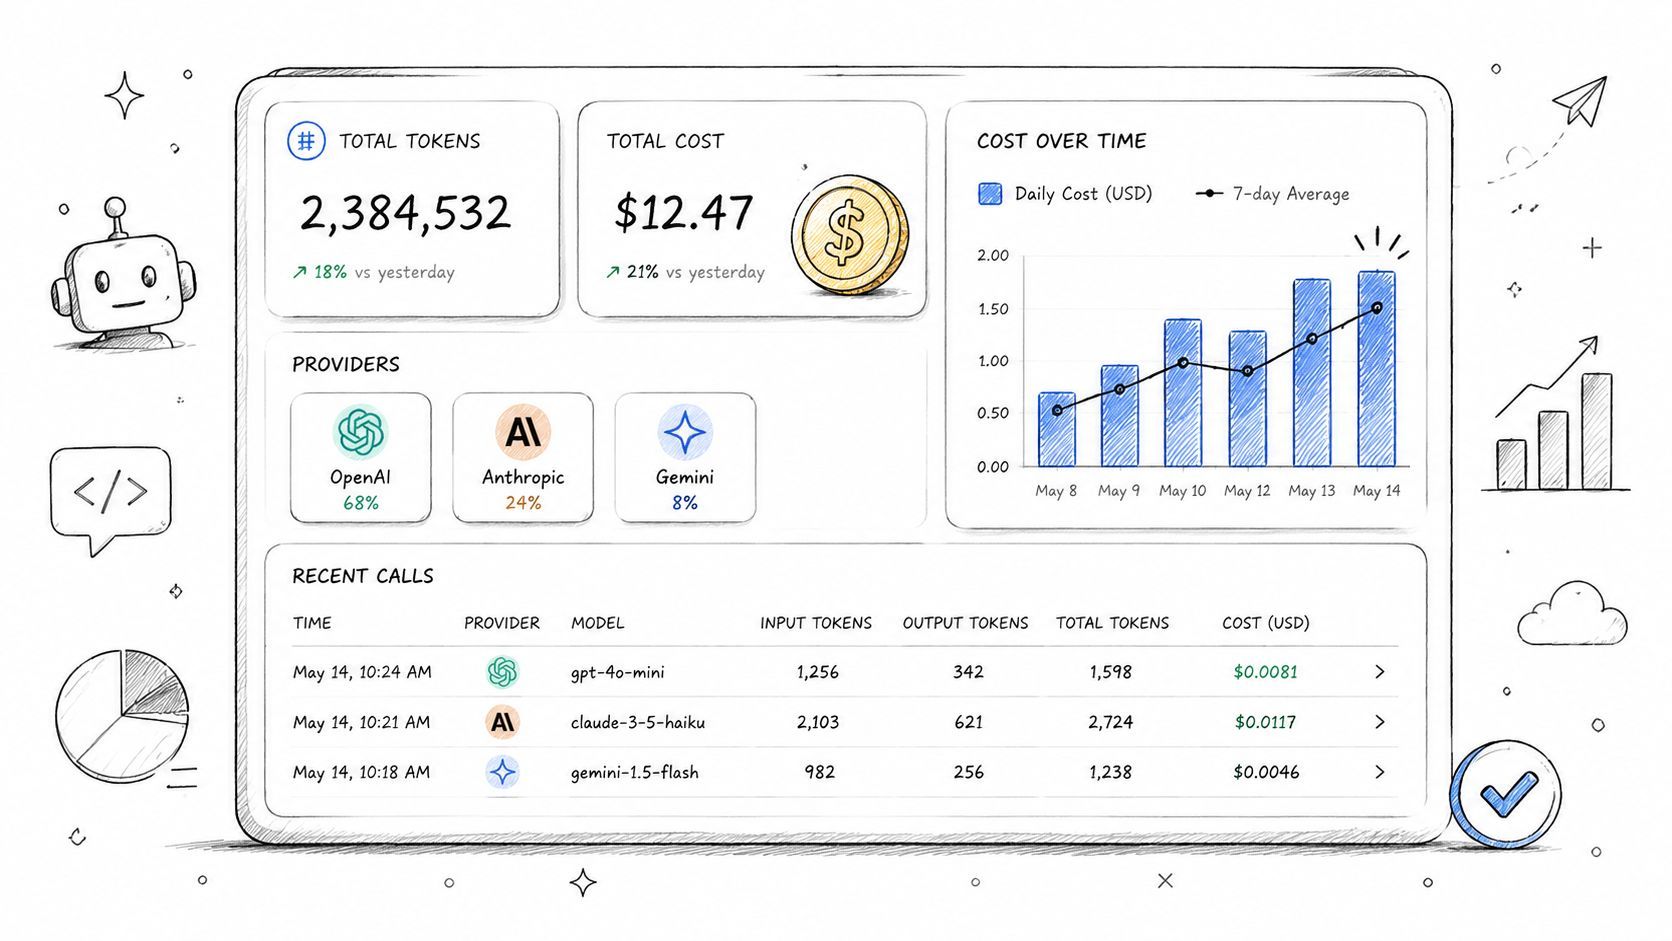Click the PROVIDER column header

pos(502,623)
